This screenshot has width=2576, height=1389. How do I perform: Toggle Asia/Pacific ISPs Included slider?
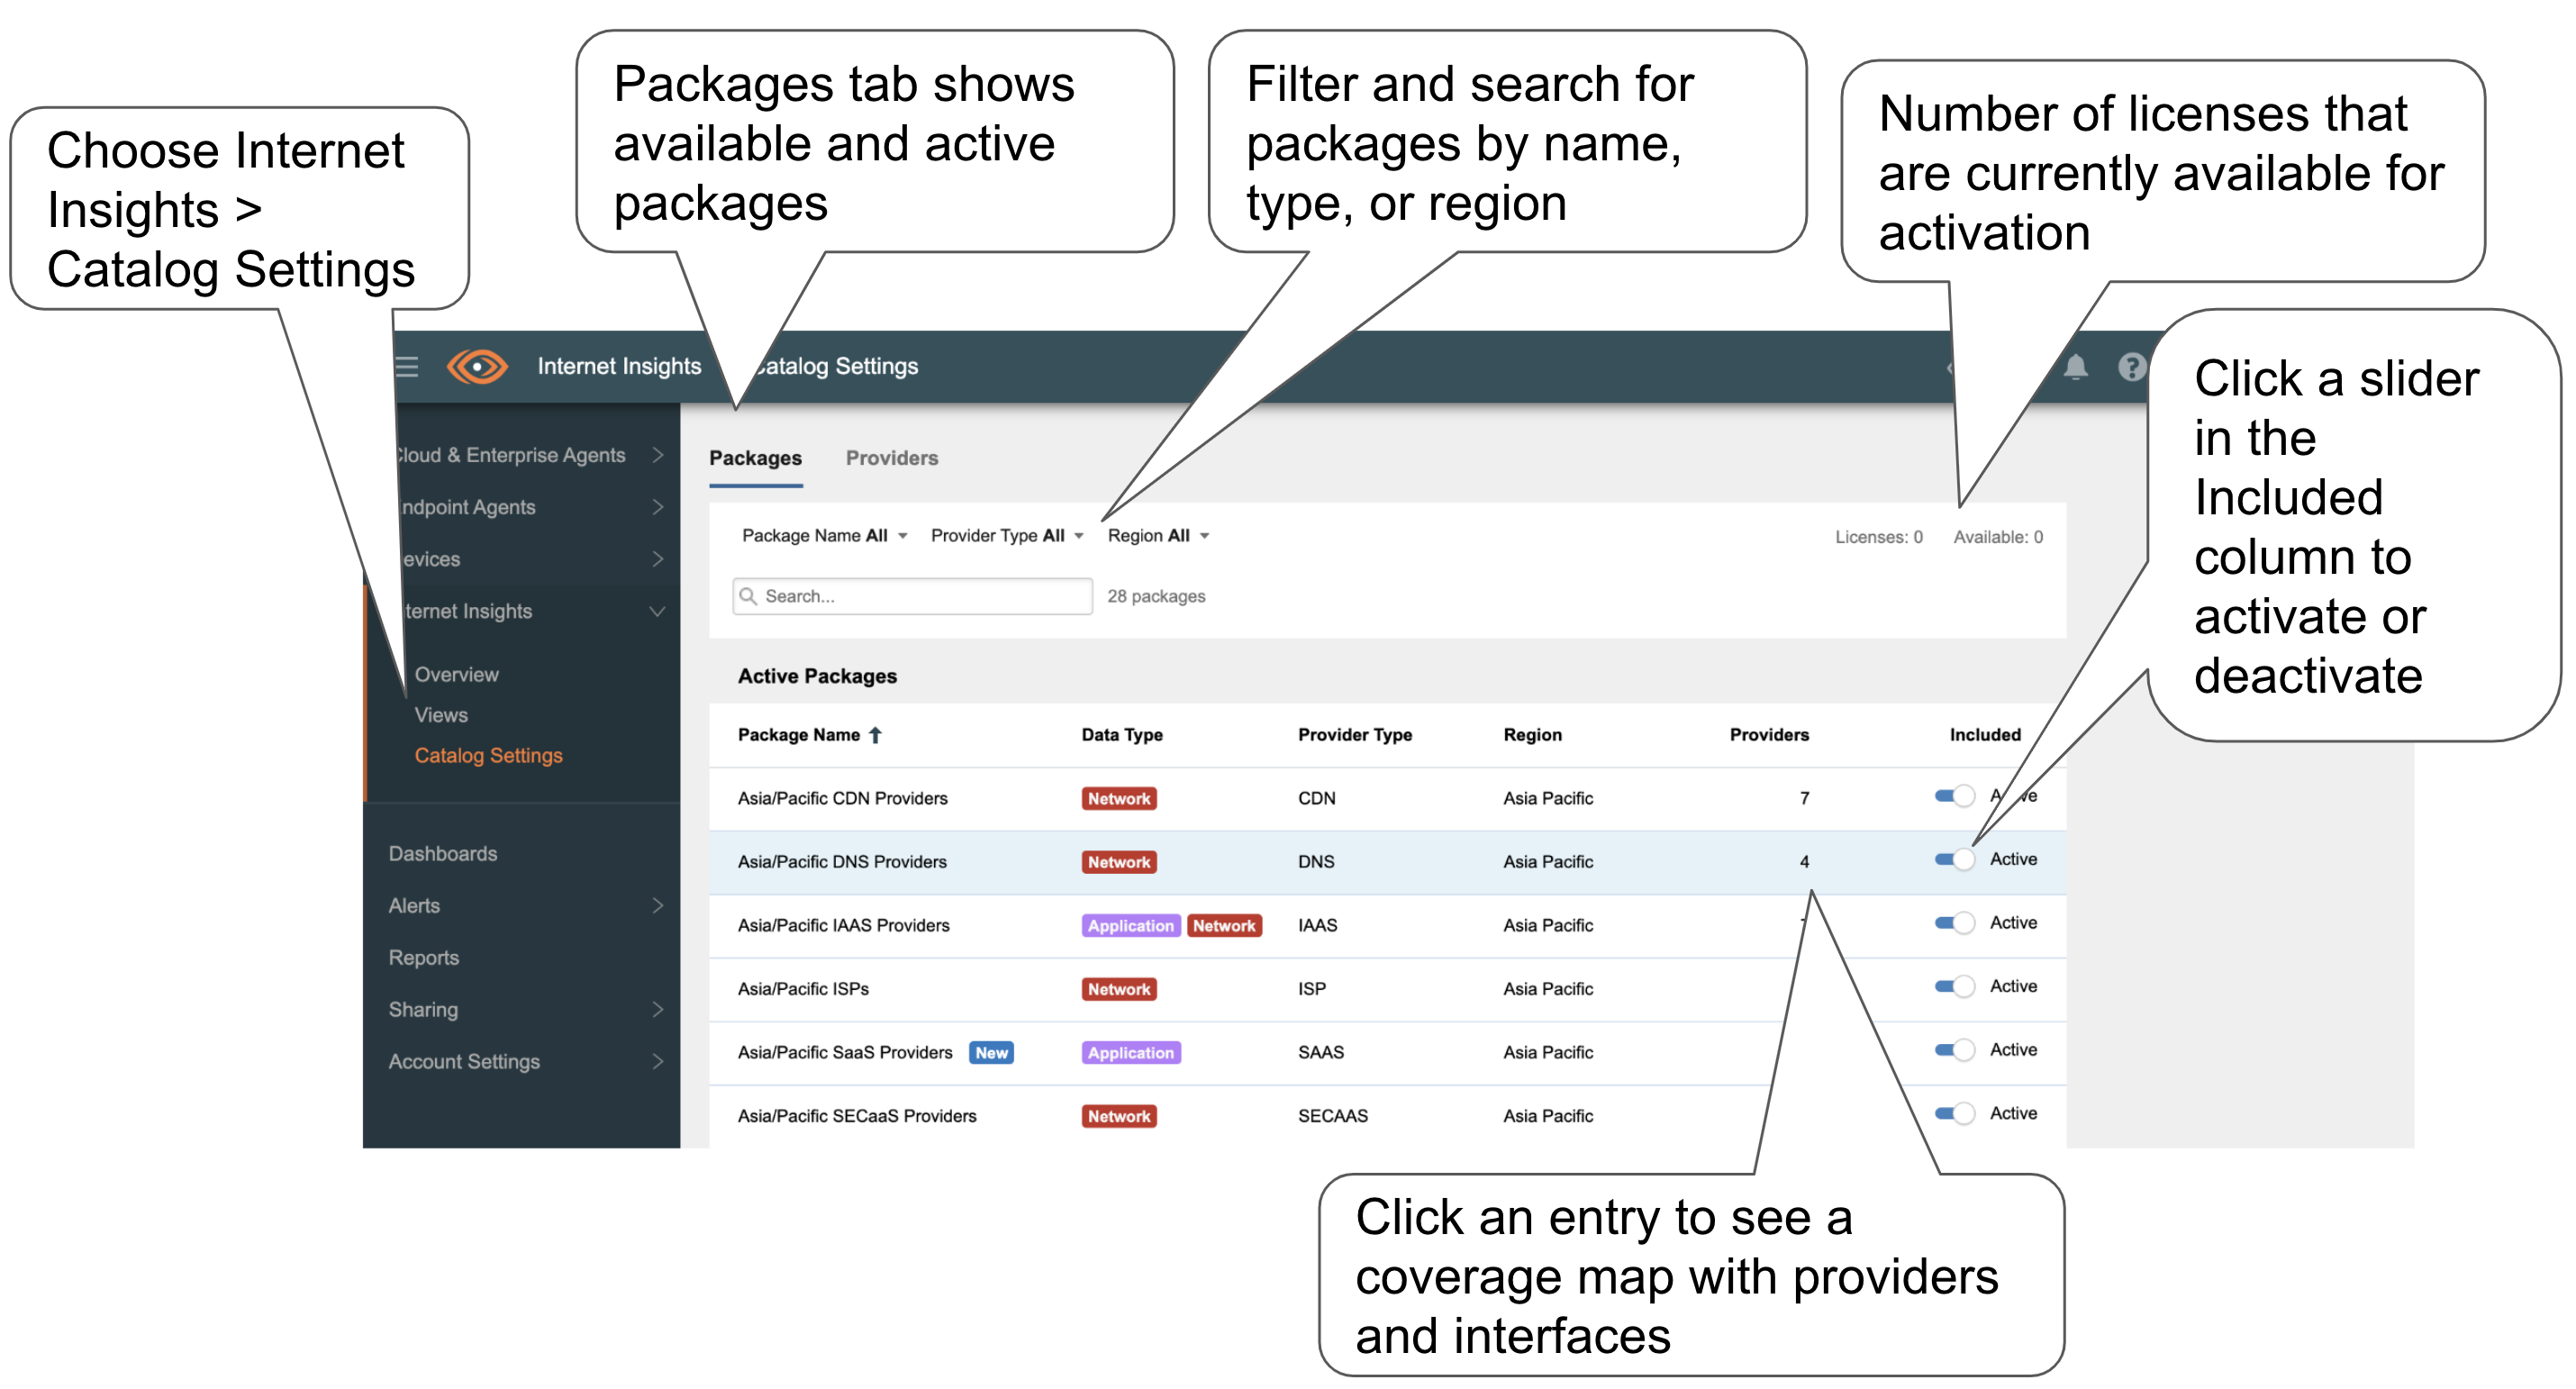(1954, 987)
